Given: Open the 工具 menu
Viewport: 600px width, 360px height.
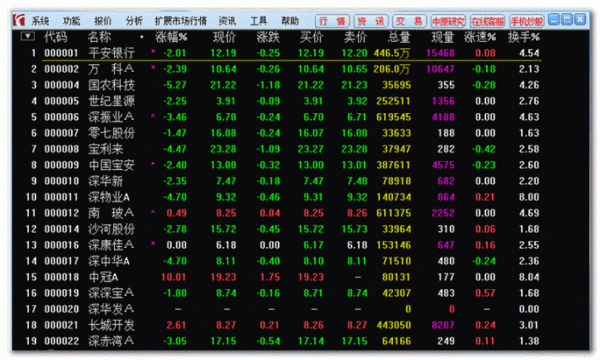Looking at the screenshot, I should 259,21.
